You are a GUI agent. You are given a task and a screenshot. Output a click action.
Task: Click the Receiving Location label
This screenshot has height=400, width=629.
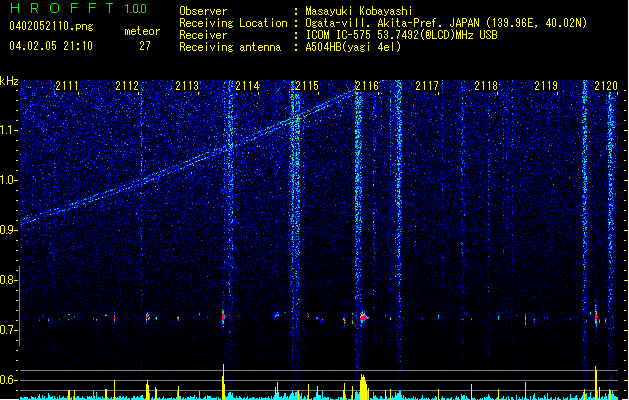coord(233,23)
